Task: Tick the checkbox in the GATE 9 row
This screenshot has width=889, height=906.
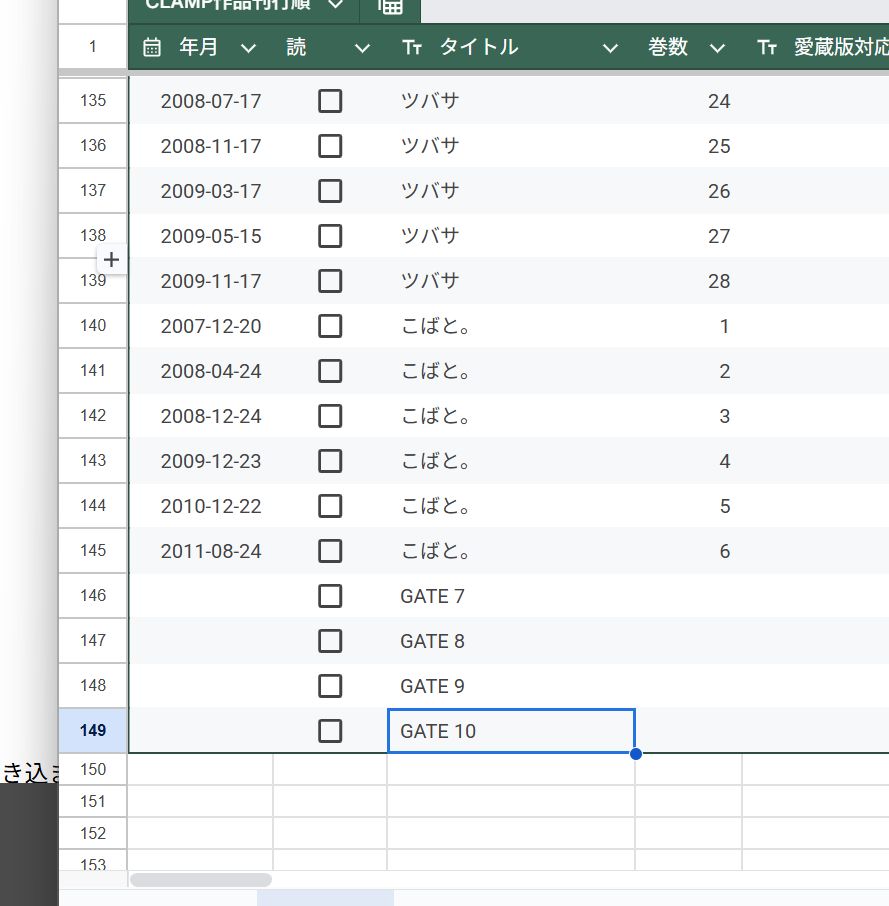Action: 330,686
